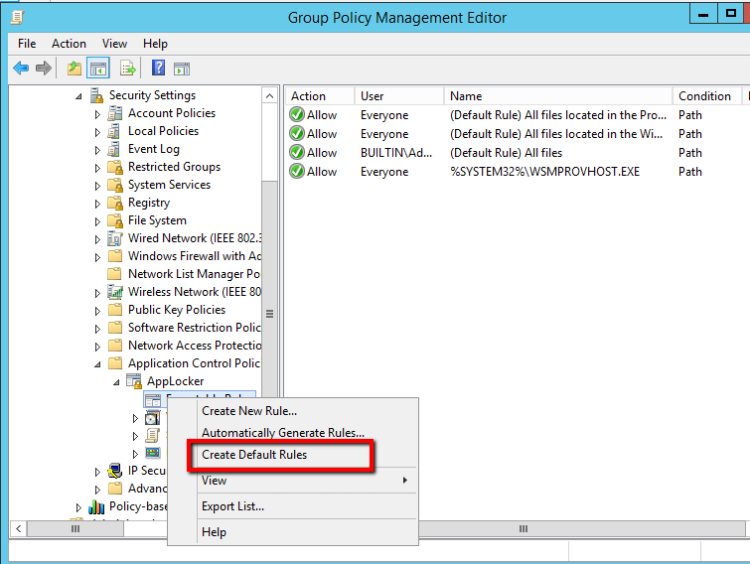The image size is (750, 564).
Task: Toggle Show/Hide Action Pane toolbar icon
Action: coord(181,68)
